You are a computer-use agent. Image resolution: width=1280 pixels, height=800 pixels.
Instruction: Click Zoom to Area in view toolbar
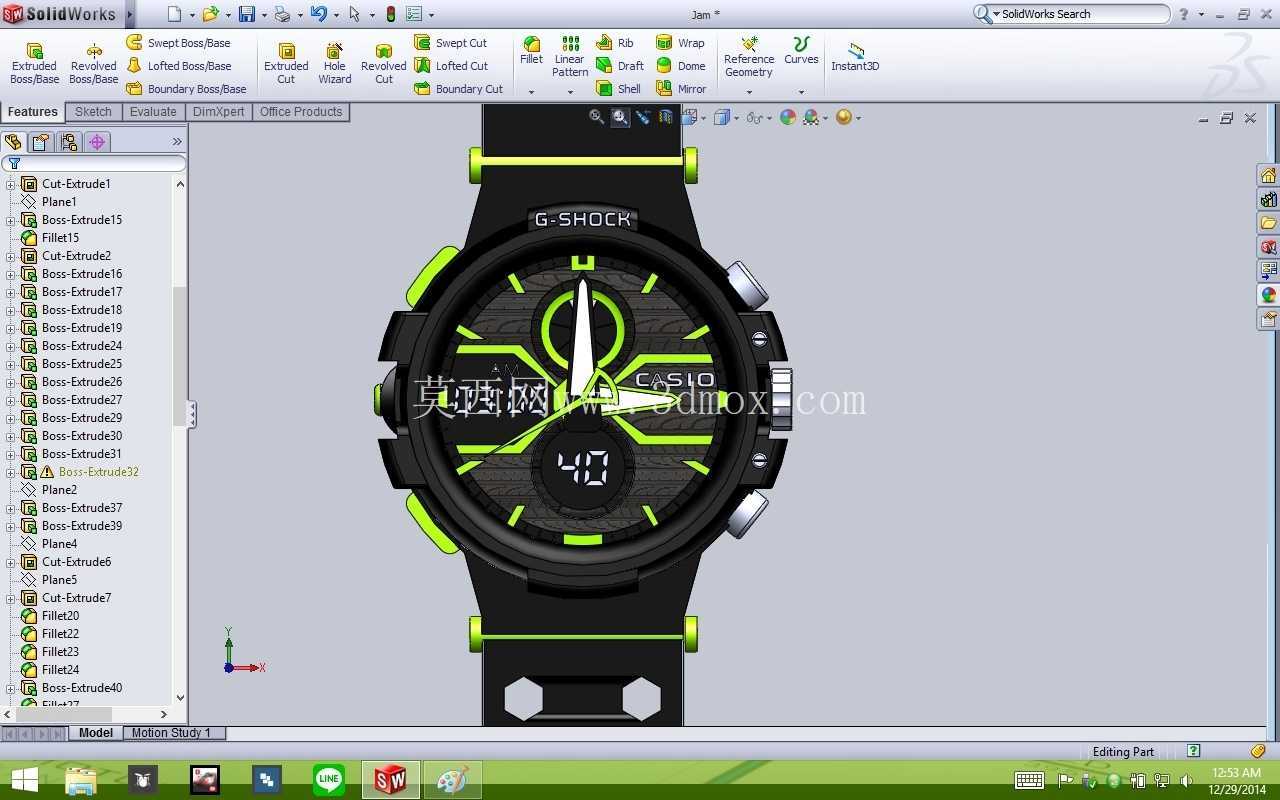pos(620,117)
